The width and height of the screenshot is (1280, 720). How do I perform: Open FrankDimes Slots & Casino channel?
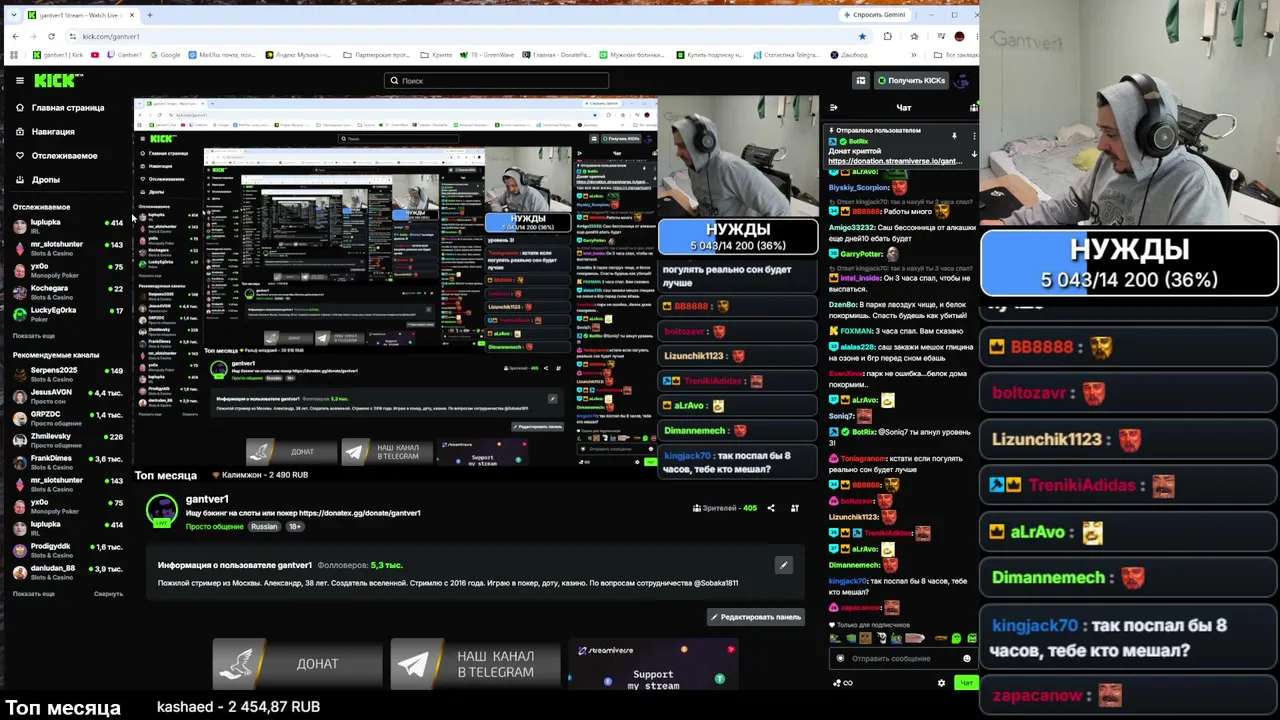click(x=68, y=462)
